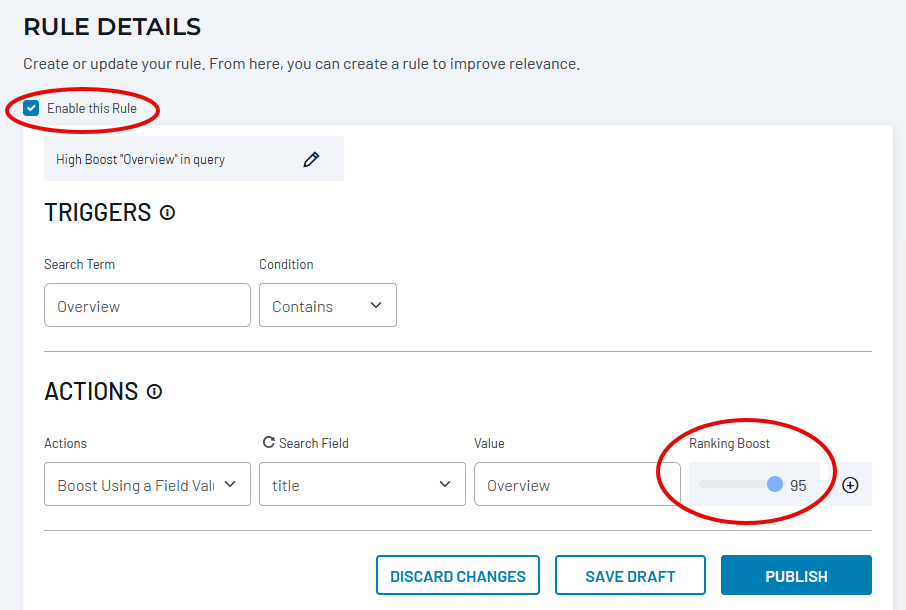Expand the Actions dropdown Boost Using a Field Value
The height and width of the screenshot is (610, 906).
(147, 485)
